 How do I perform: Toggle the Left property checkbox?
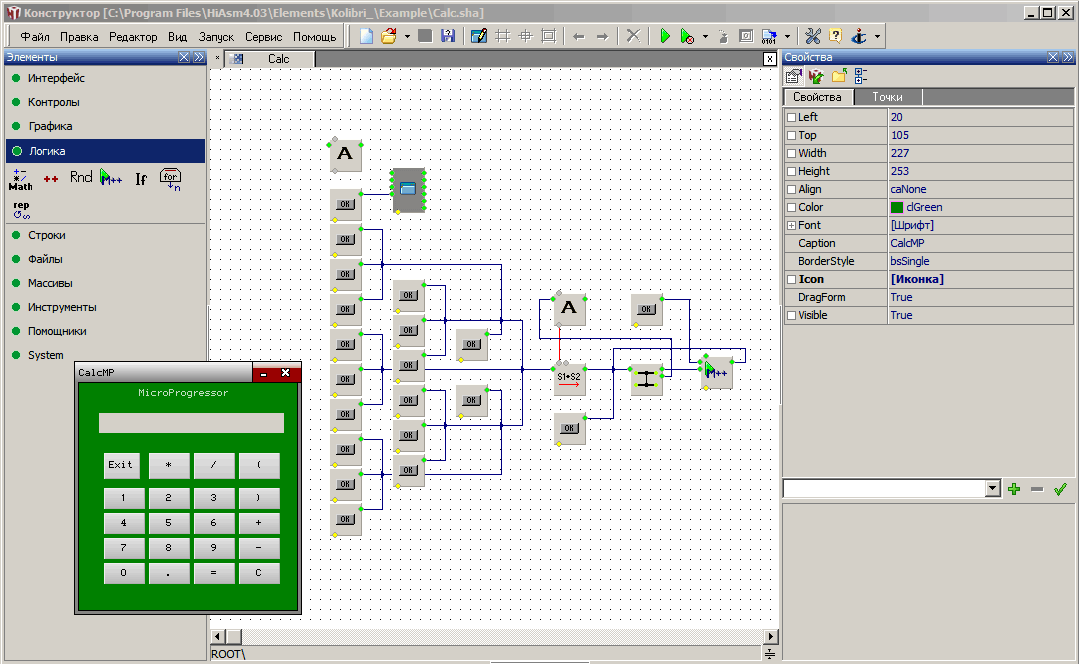point(792,118)
